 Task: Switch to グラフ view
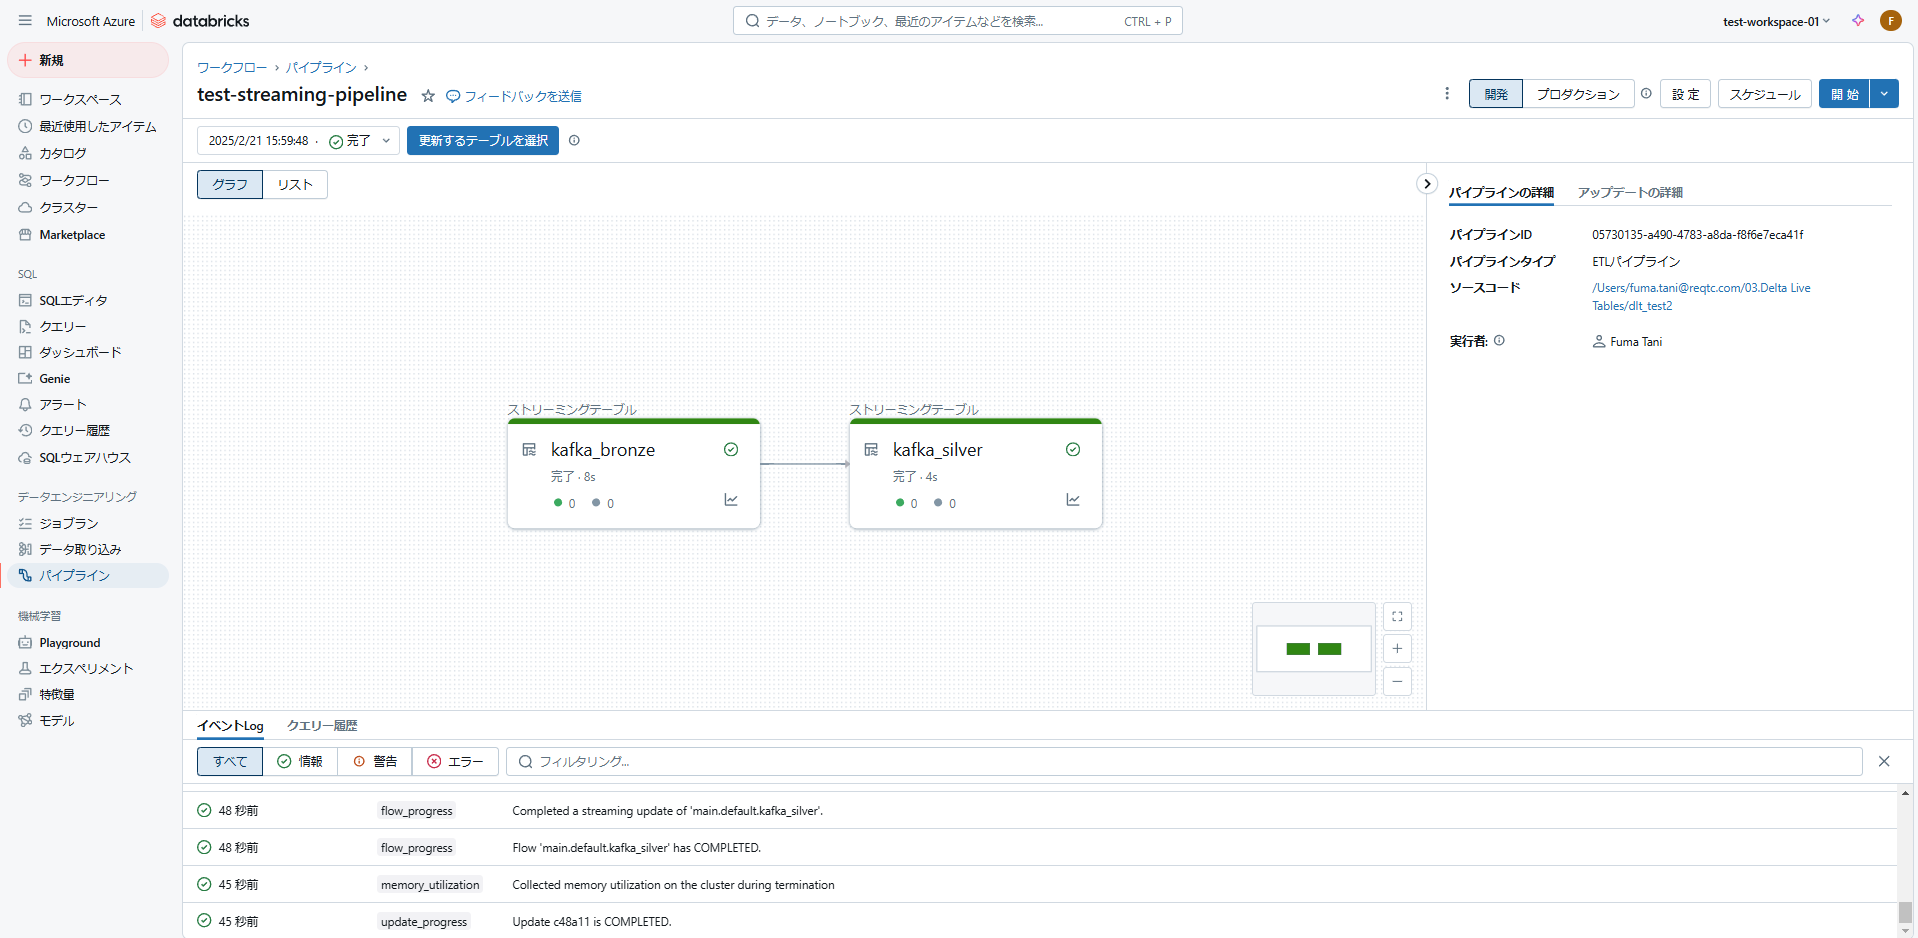230,184
